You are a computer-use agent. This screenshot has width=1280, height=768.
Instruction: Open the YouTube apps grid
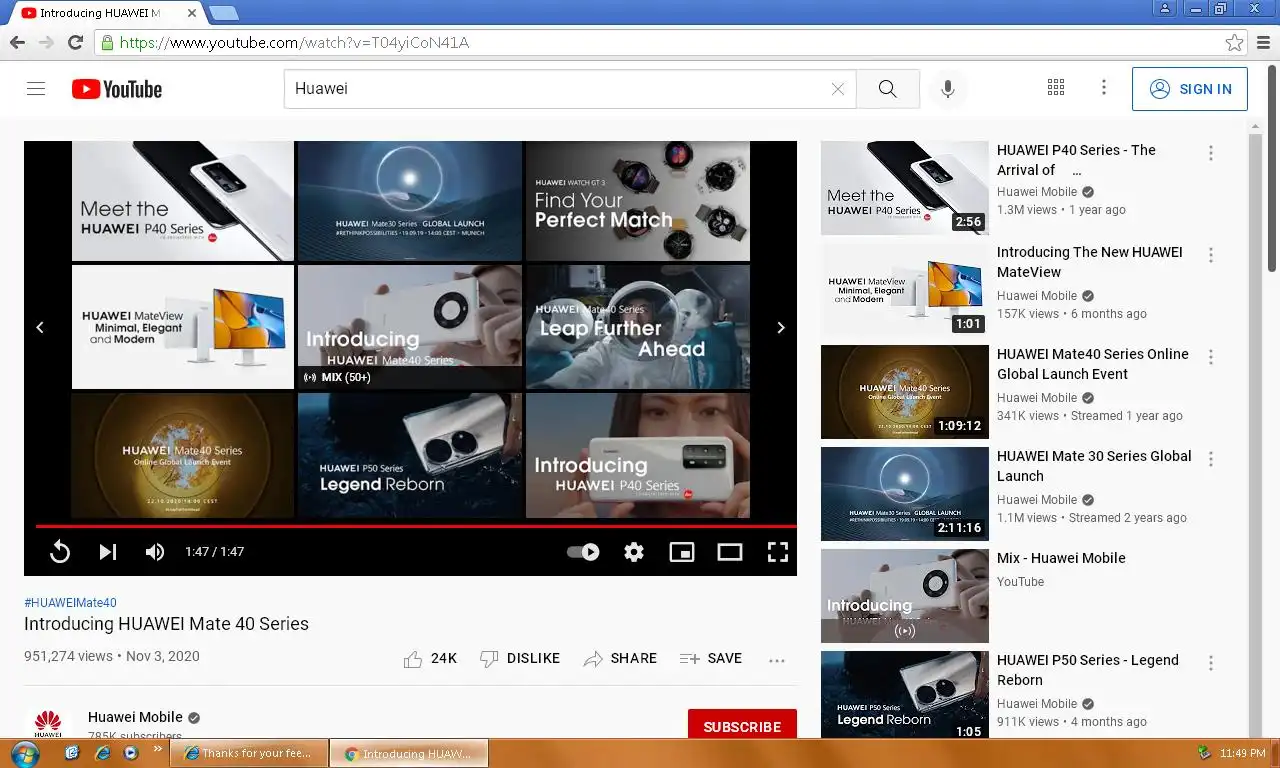1056,88
